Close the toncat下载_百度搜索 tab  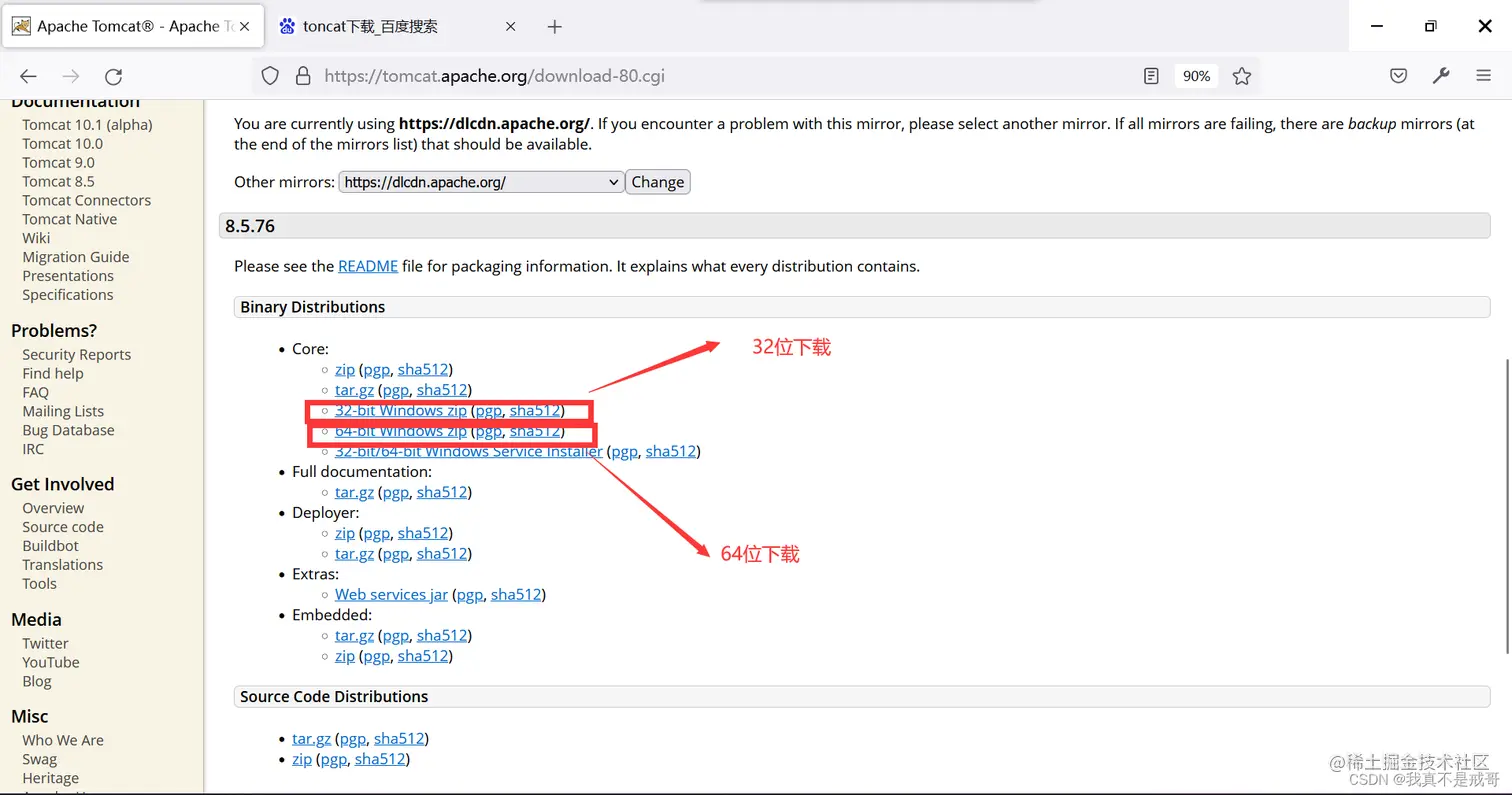511,27
